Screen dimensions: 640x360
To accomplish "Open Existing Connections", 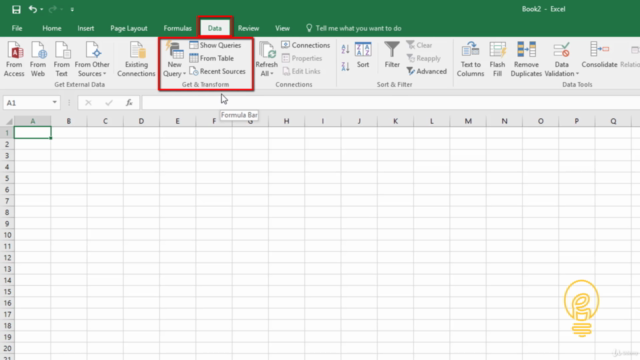I will tap(136, 59).
